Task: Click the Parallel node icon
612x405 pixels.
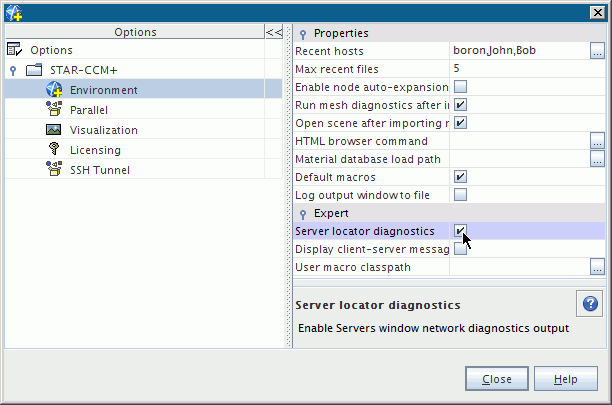Action: (54, 110)
